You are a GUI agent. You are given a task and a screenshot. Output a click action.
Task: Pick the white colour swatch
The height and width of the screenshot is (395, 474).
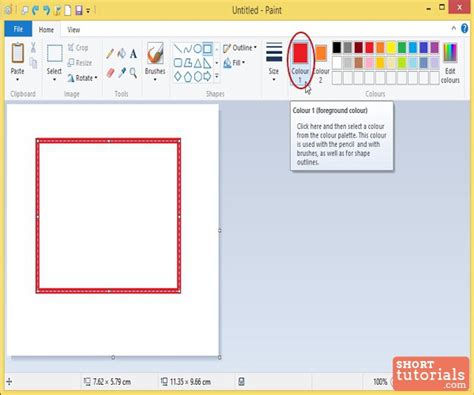[337, 63]
